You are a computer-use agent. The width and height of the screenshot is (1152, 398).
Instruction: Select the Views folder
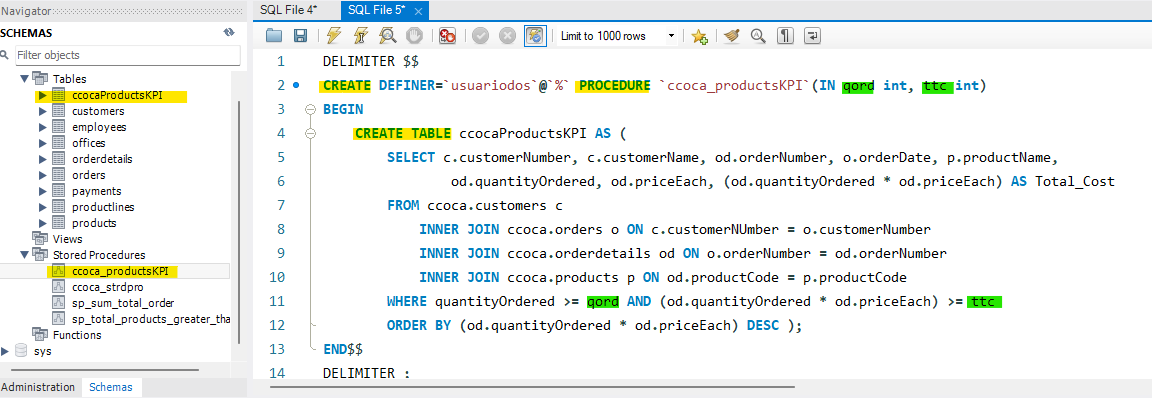click(x=68, y=239)
